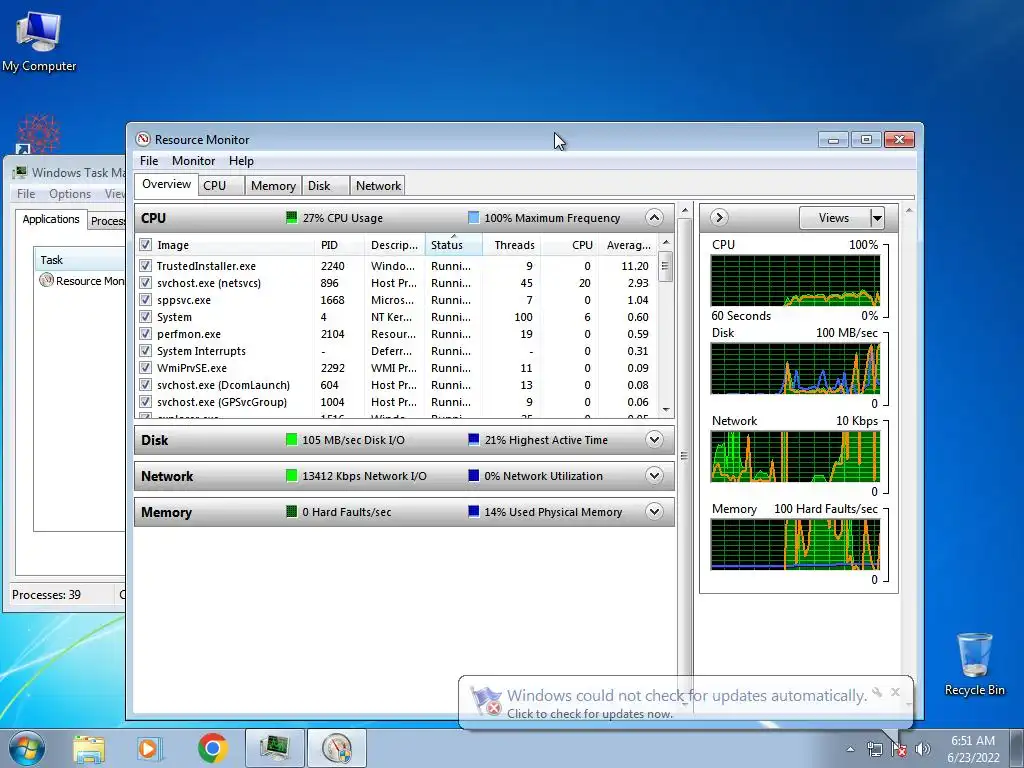Dismiss the Windows update notification balloon
This screenshot has height=768, width=1024.
pos(895,692)
